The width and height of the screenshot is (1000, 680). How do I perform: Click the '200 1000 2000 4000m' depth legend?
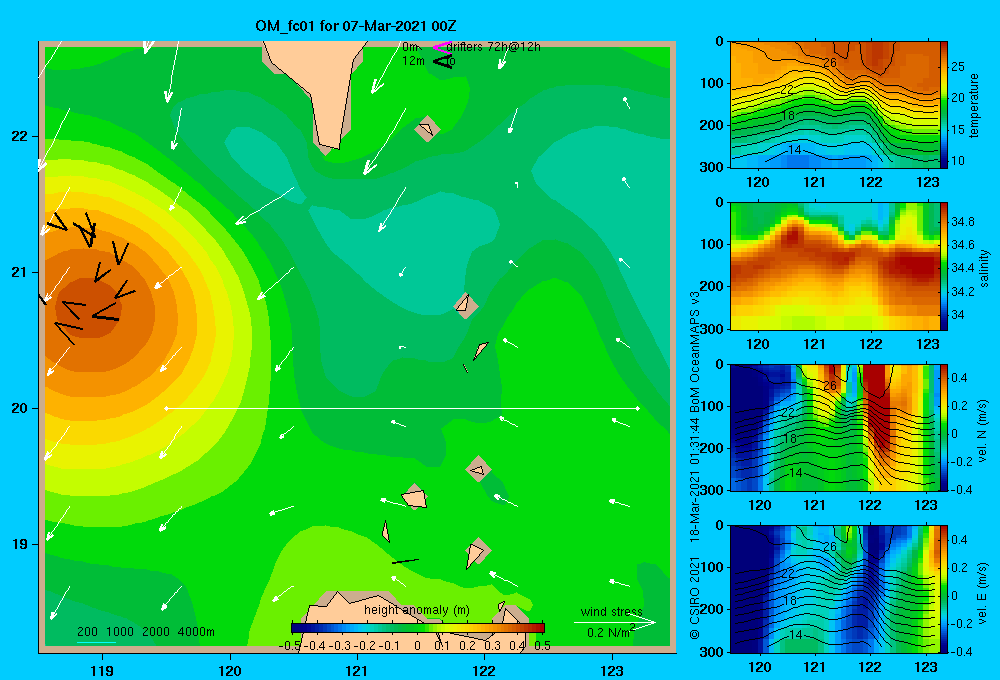(x=146, y=632)
